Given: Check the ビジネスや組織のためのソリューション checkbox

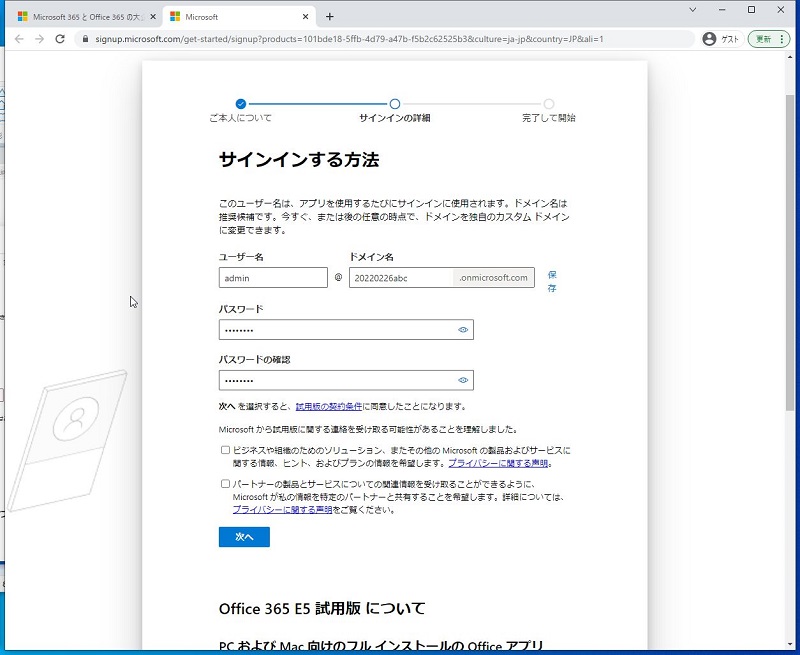Looking at the screenshot, I should tap(225, 450).
